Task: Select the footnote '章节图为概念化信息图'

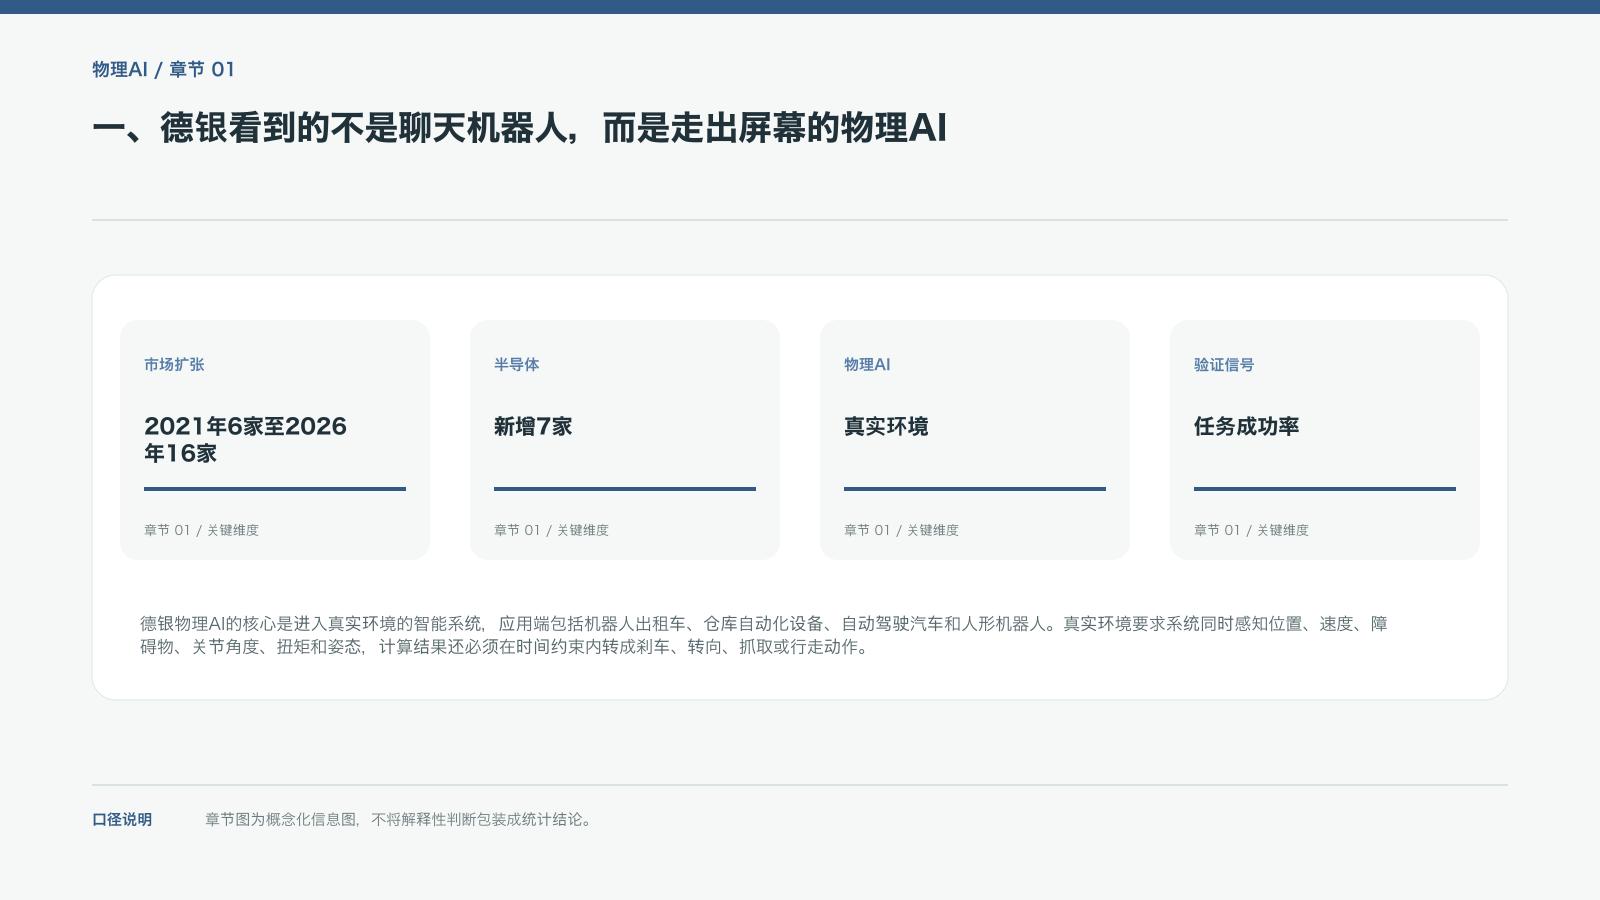Action: tap(400, 819)
